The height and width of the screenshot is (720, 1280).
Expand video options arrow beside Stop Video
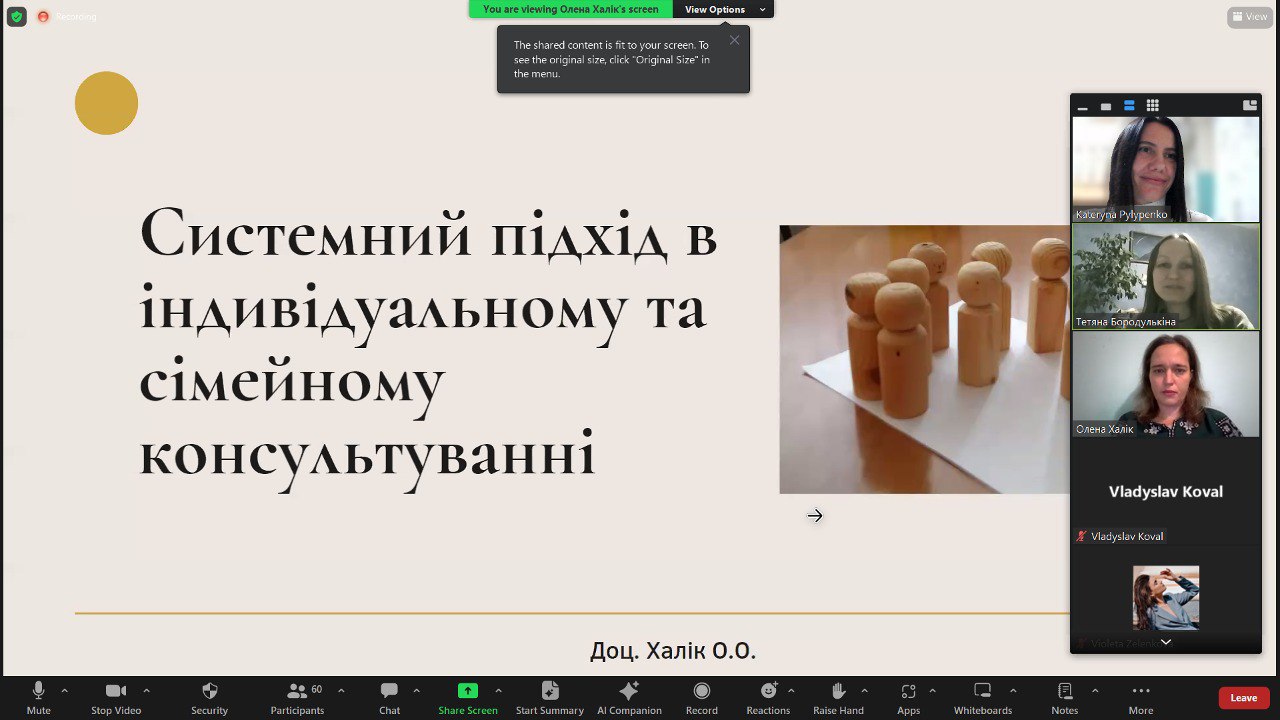pyautogui.click(x=146, y=690)
